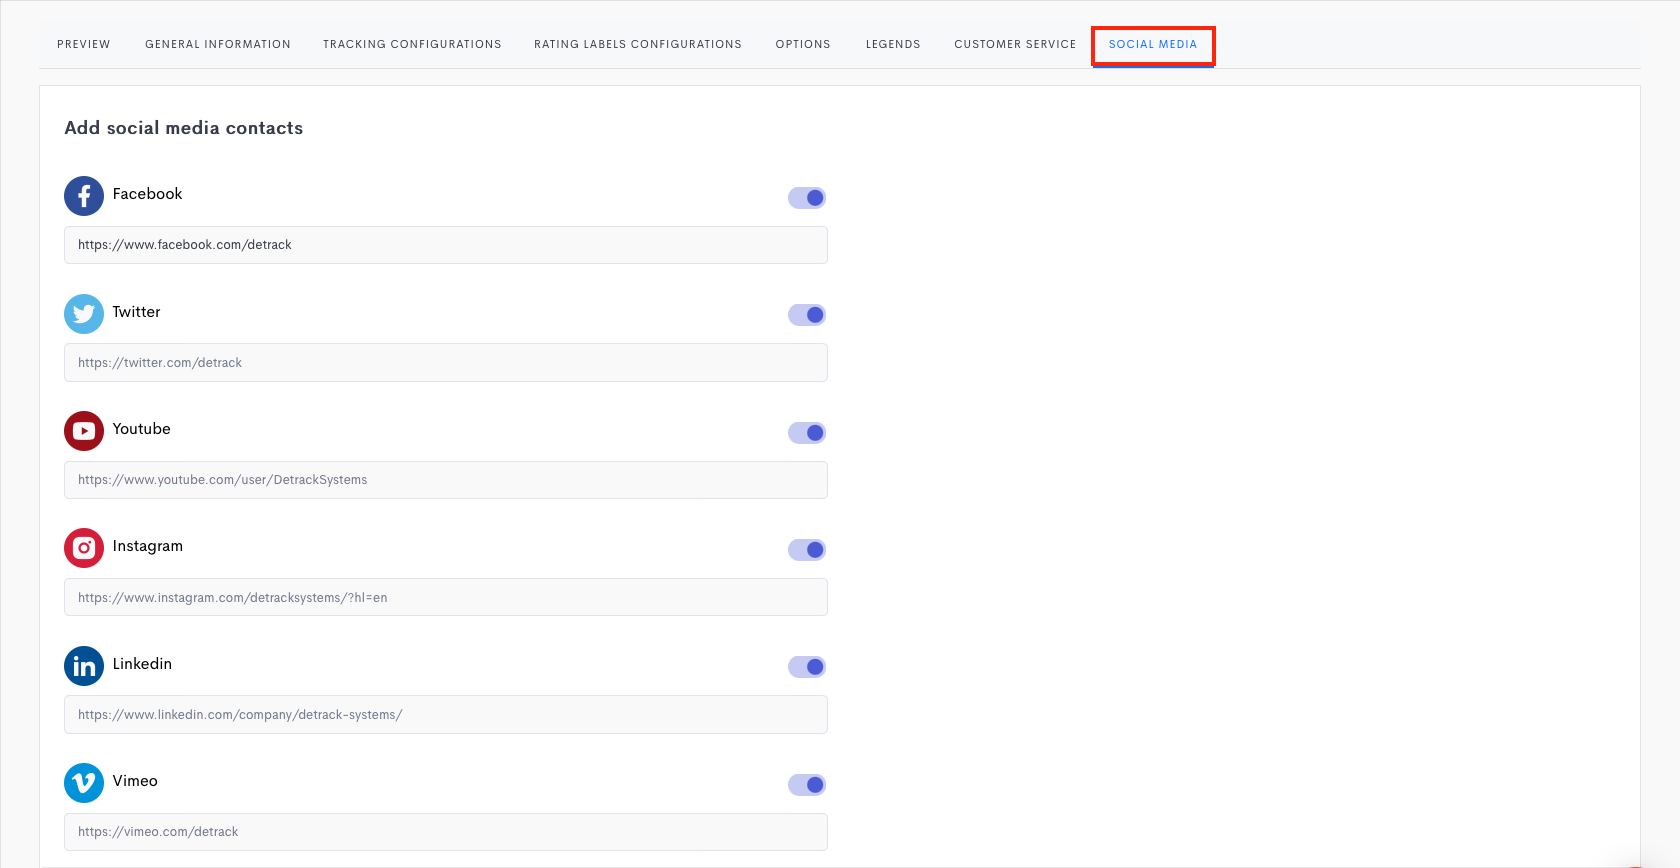Edit the Instagram URL field
1680x868 pixels.
446,597
